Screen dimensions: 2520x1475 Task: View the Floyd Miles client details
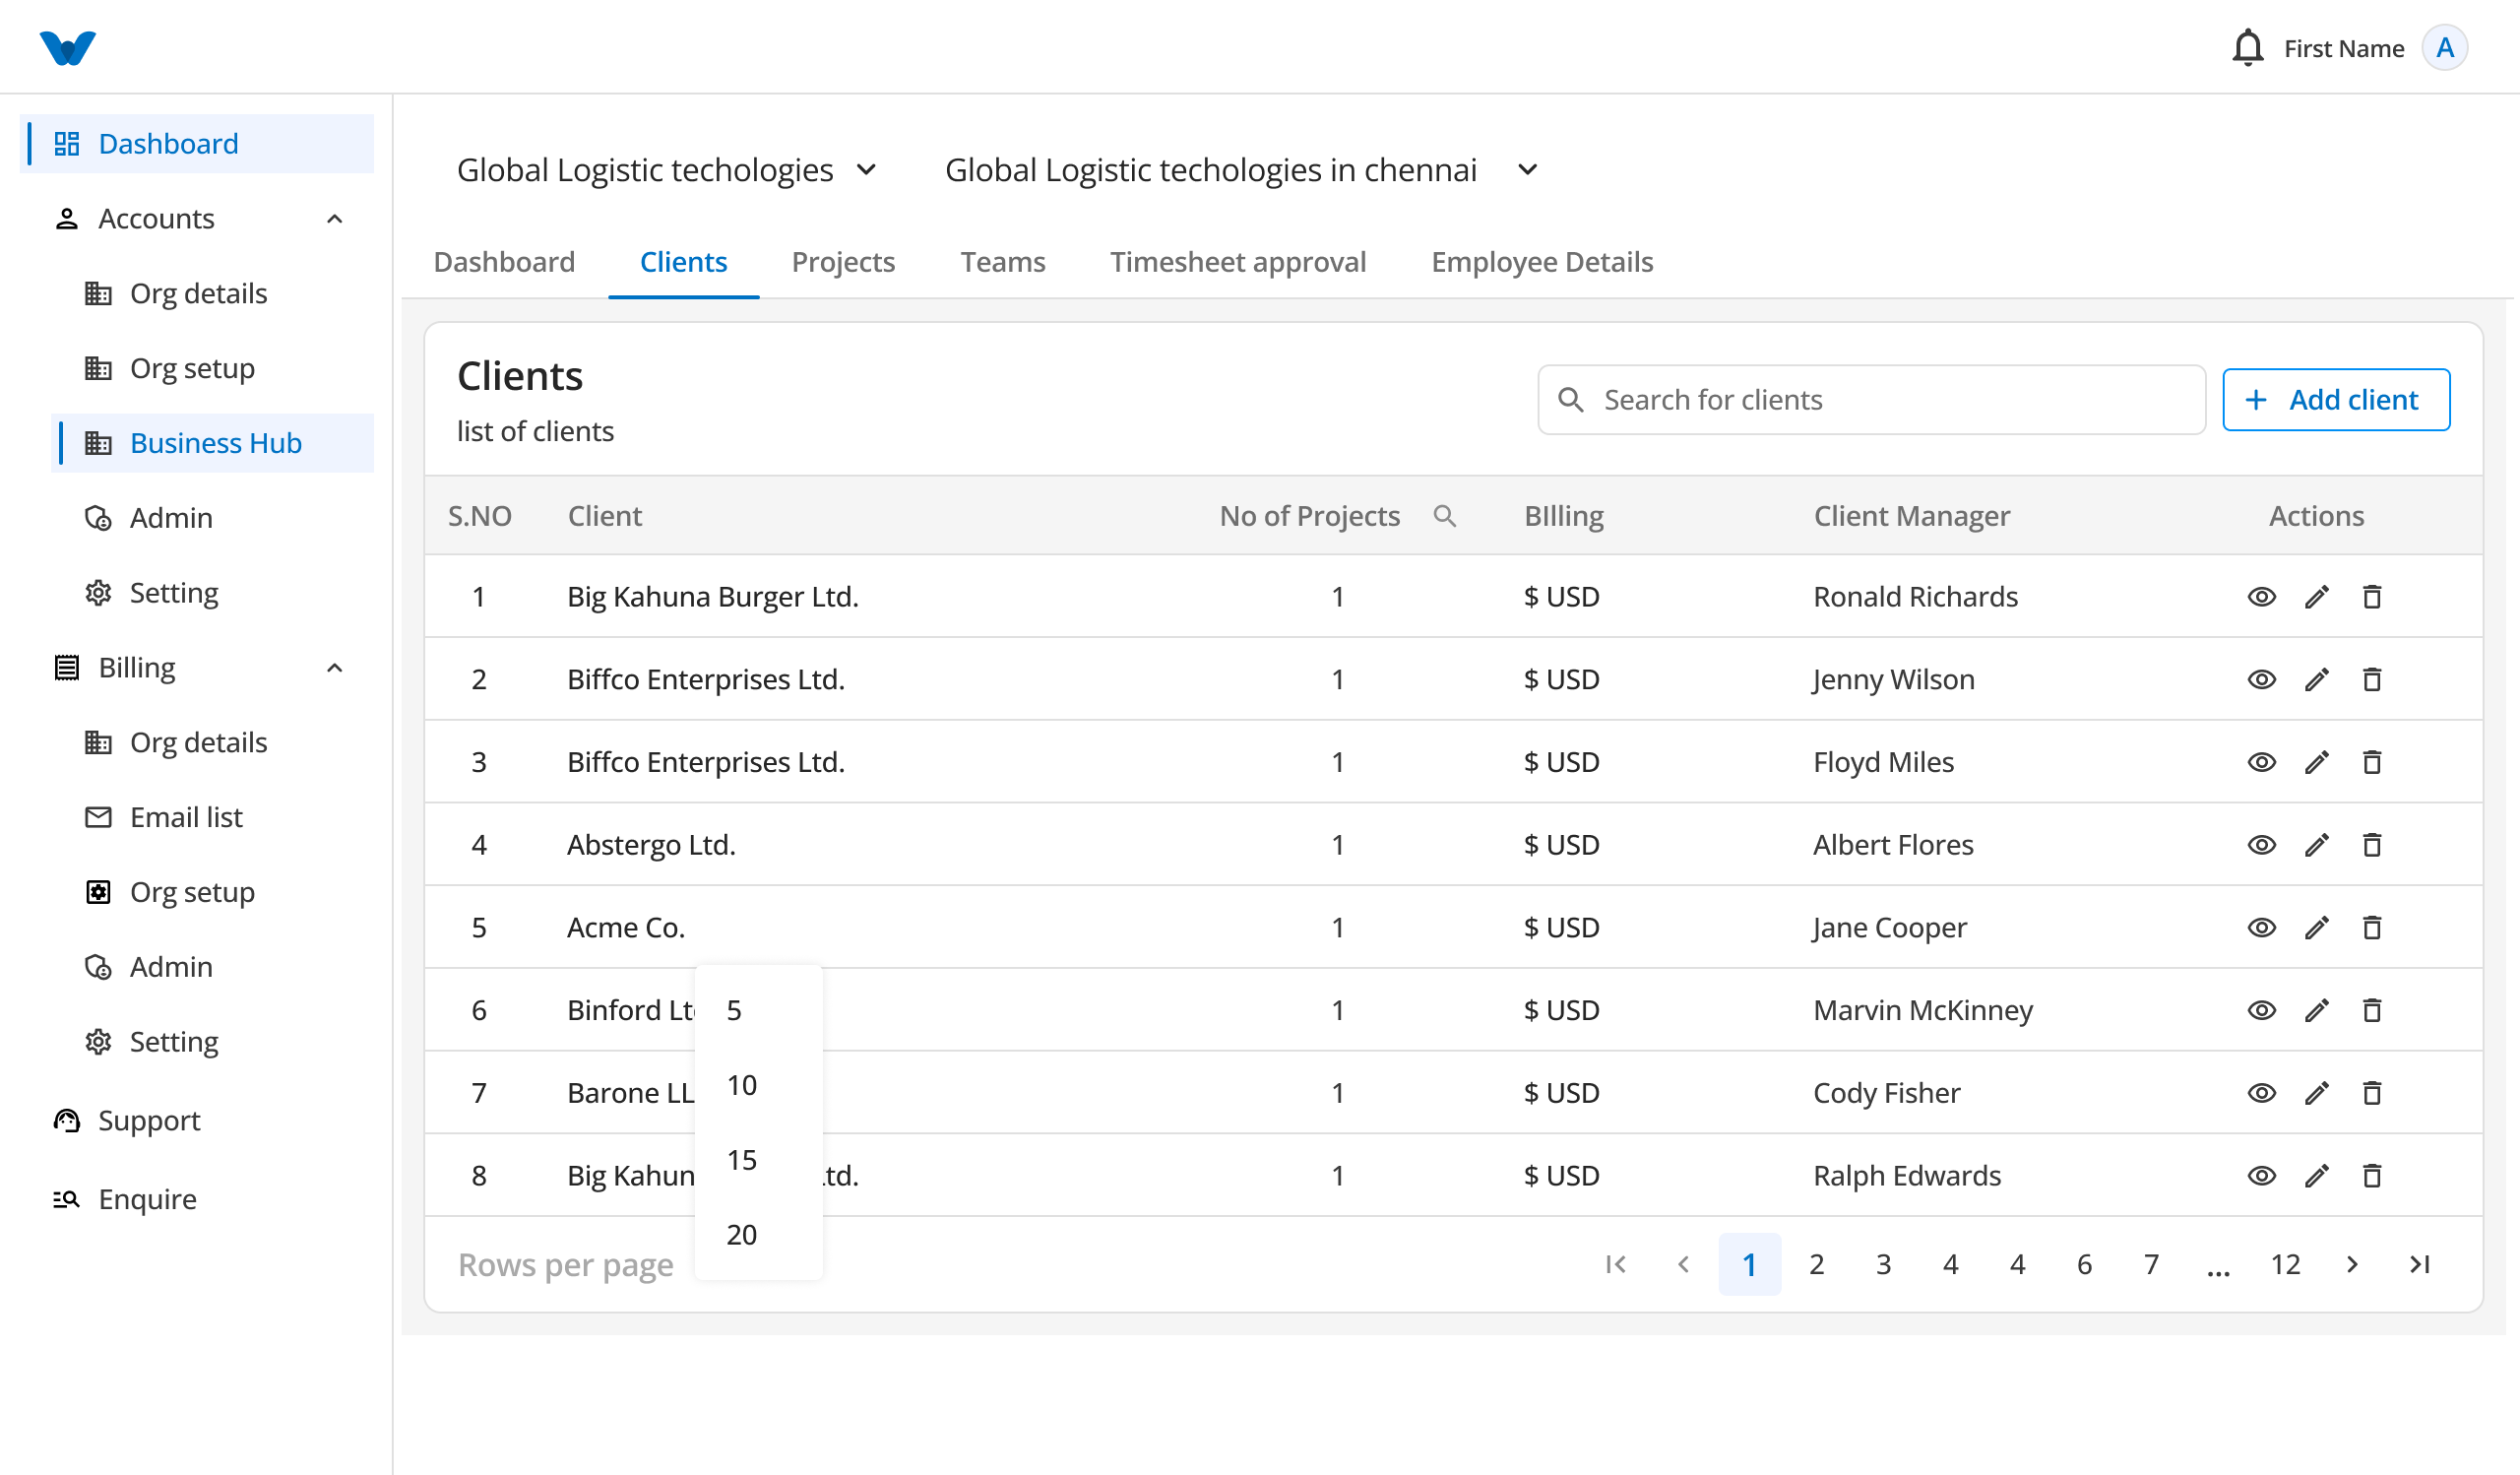tap(2261, 762)
